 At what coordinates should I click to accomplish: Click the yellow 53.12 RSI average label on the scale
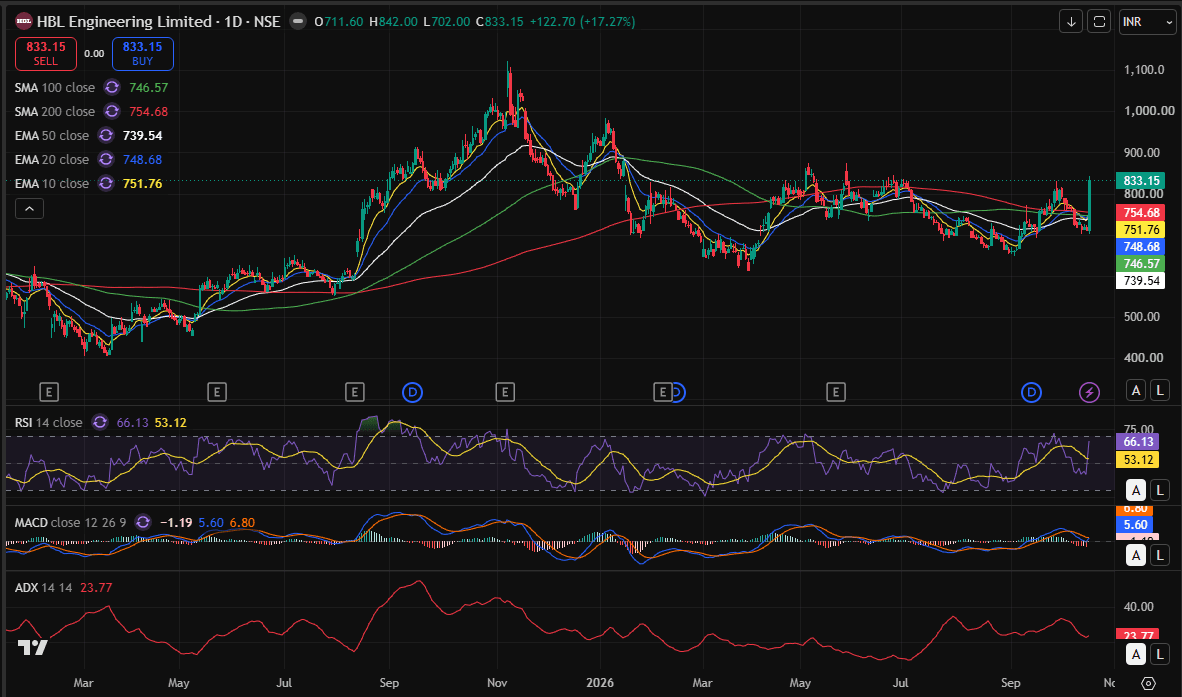pyautogui.click(x=1138, y=460)
